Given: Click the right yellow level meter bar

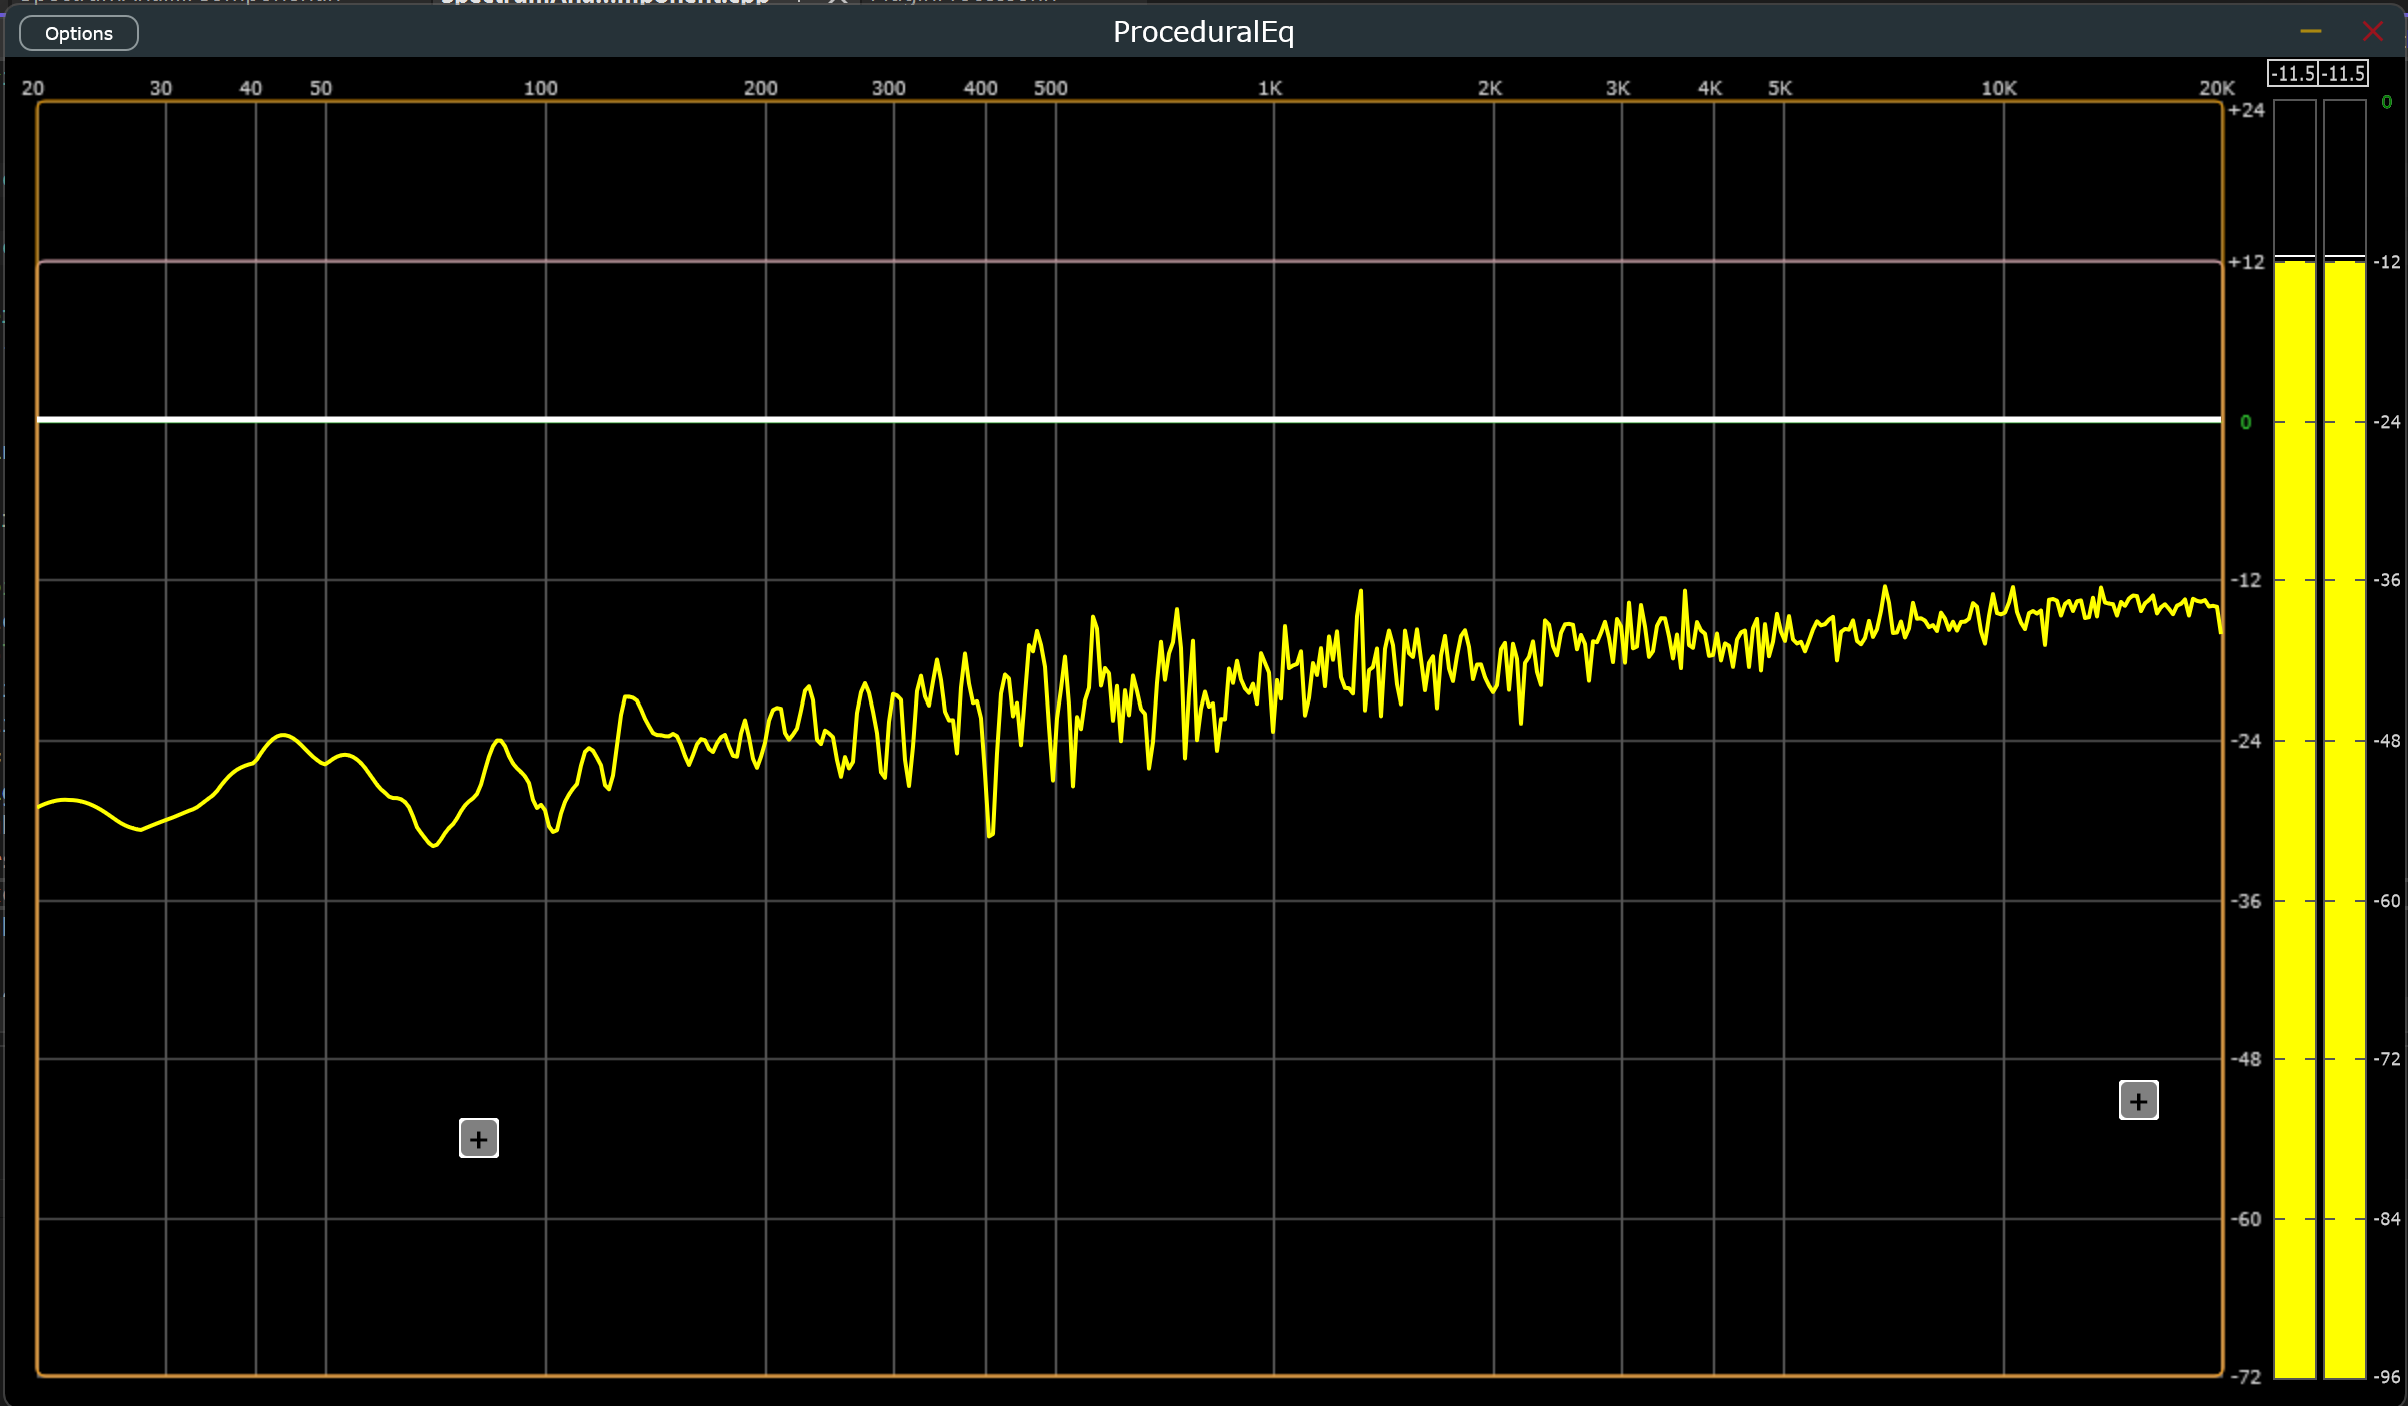Looking at the screenshot, I should pos(2344,800).
